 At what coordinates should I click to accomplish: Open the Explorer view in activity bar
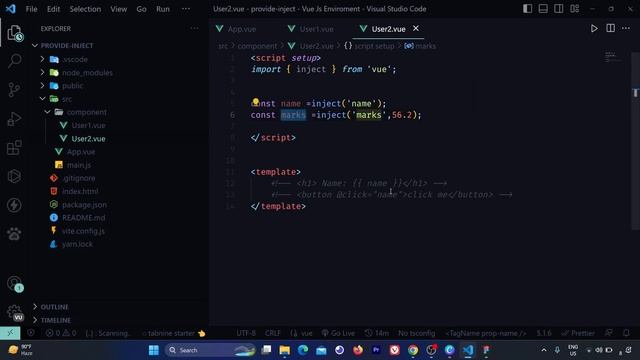pos(14,33)
